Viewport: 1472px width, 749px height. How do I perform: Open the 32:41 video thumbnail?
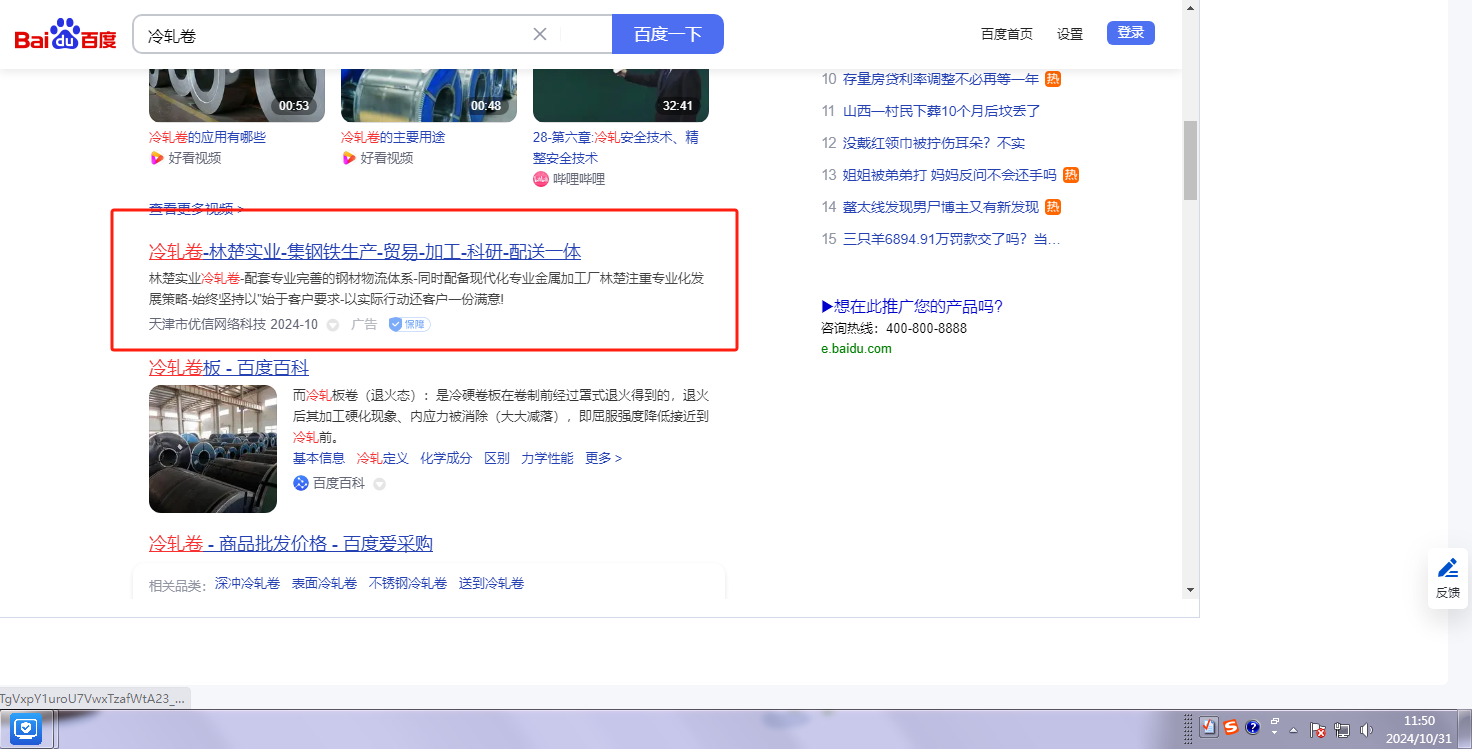621,95
